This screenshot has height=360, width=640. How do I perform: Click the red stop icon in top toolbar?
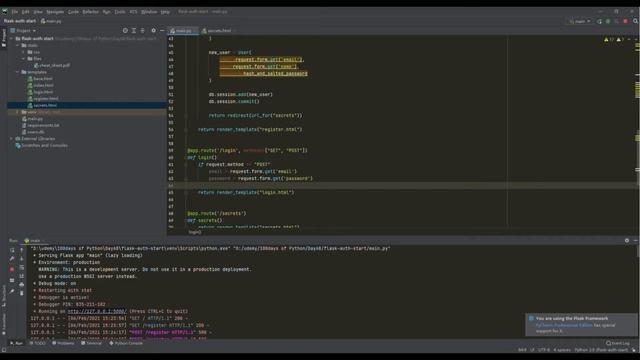pos(625,21)
